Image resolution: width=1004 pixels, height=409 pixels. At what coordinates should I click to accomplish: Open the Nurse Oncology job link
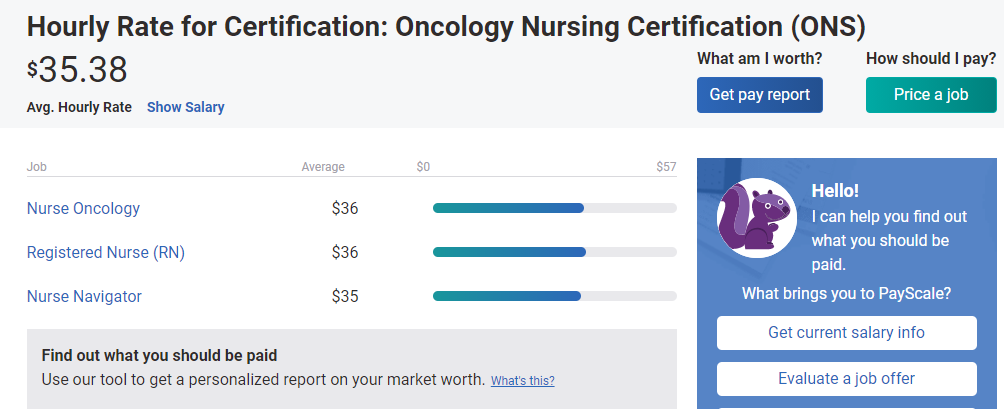point(83,209)
